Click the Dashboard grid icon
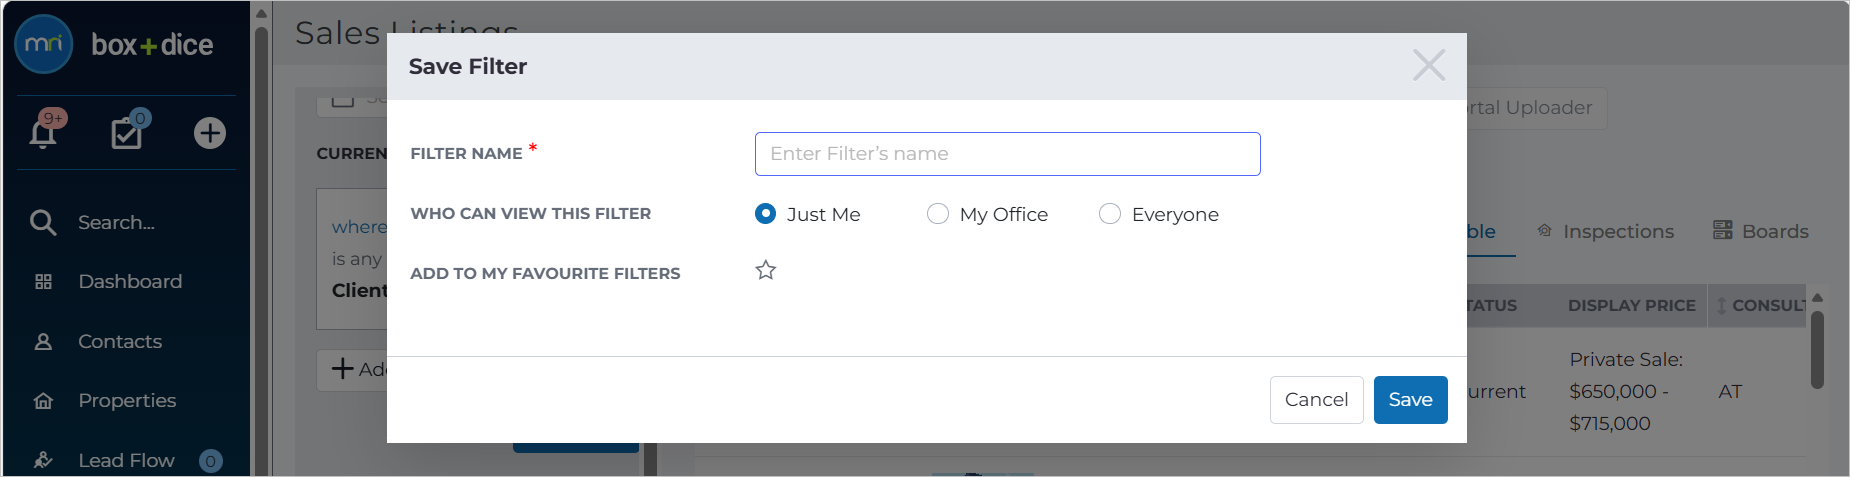Viewport: 1850px width, 477px height. point(43,282)
